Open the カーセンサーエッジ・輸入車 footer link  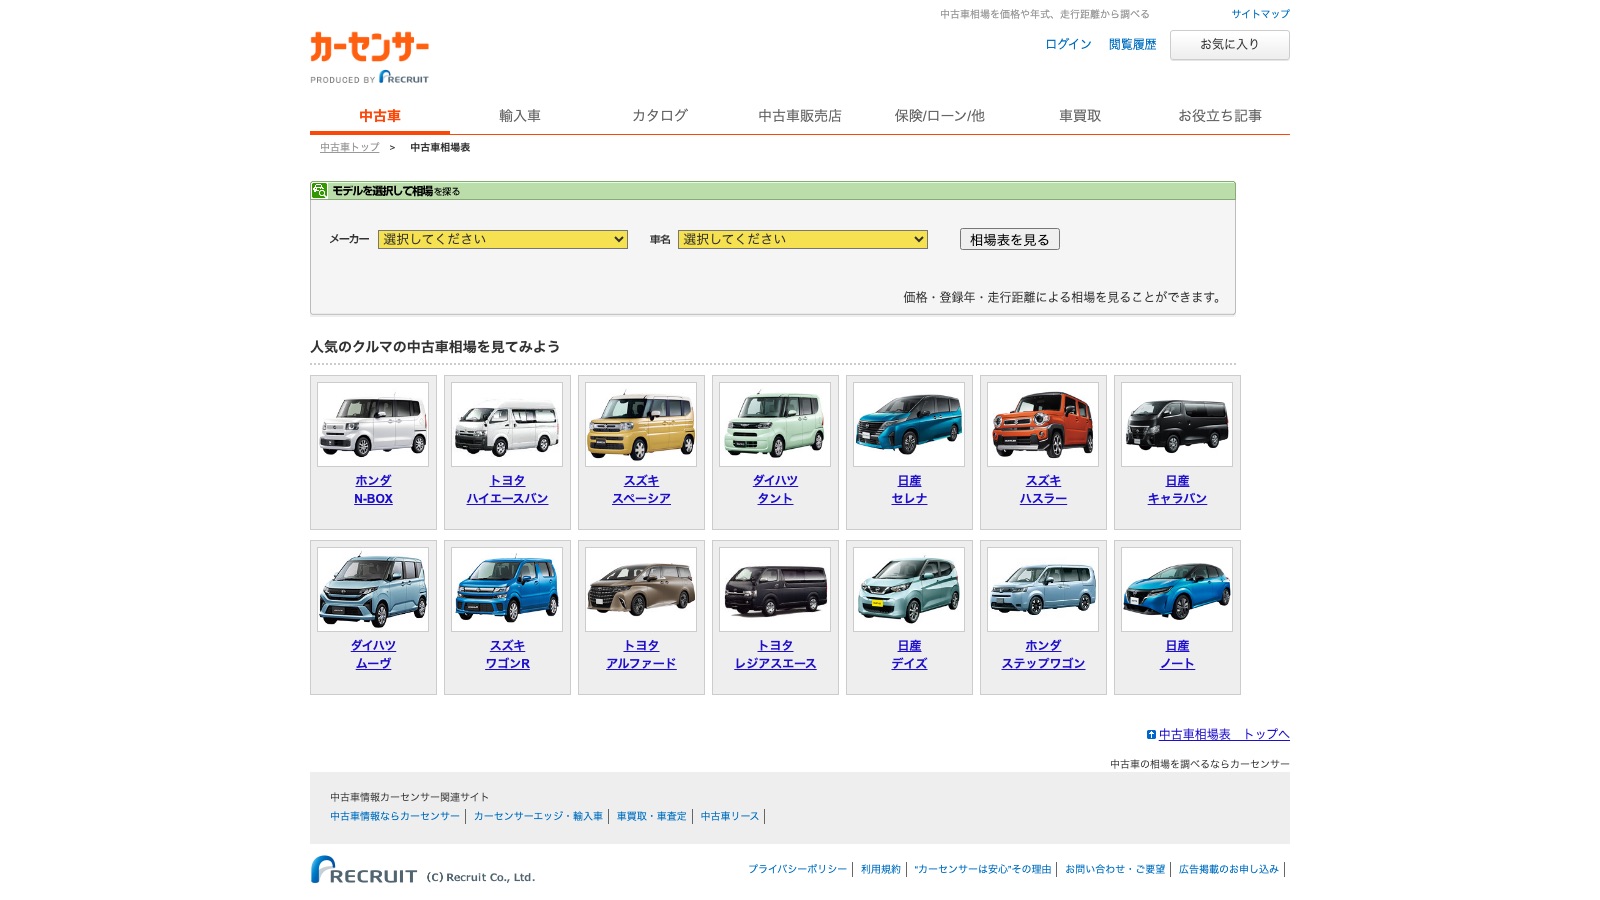click(x=538, y=817)
